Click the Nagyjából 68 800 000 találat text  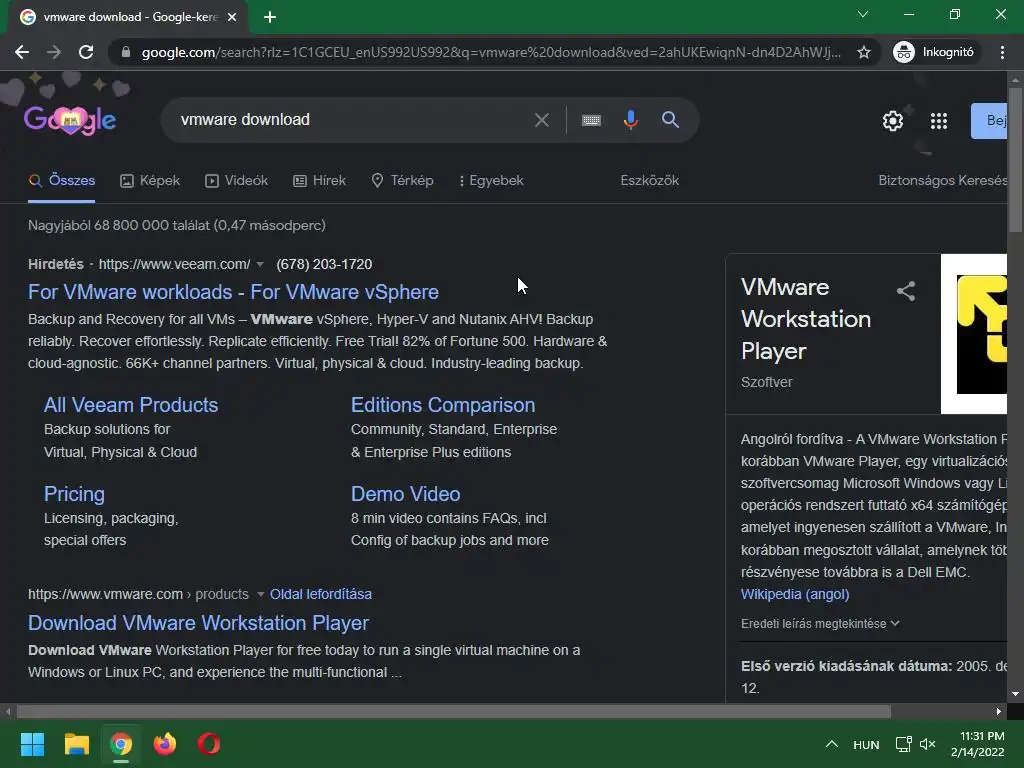coord(177,225)
